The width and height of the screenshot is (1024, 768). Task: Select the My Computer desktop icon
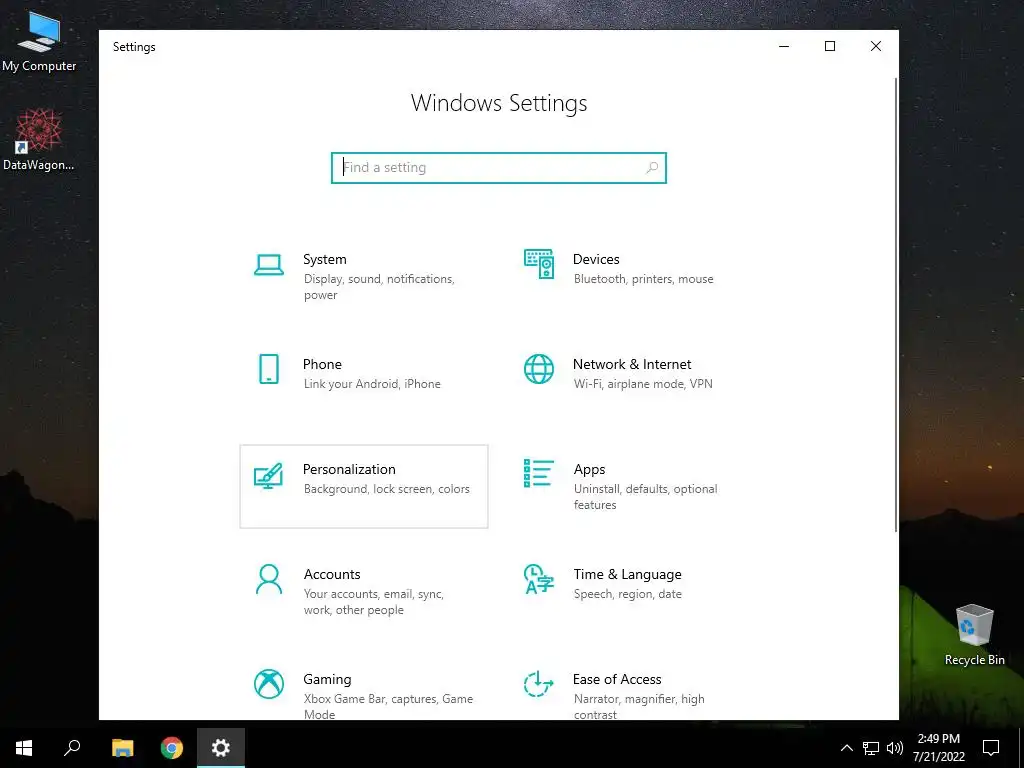[39, 42]
